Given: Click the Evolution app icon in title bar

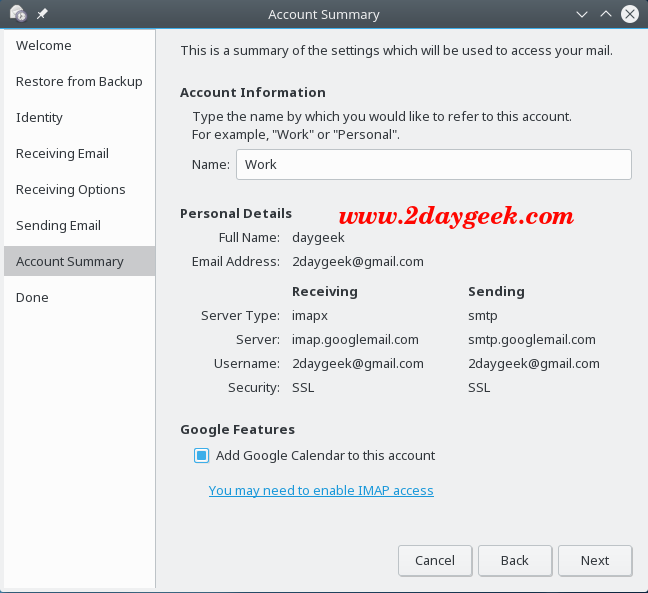Looking at the screenshot, I should (x=18, y=14).
